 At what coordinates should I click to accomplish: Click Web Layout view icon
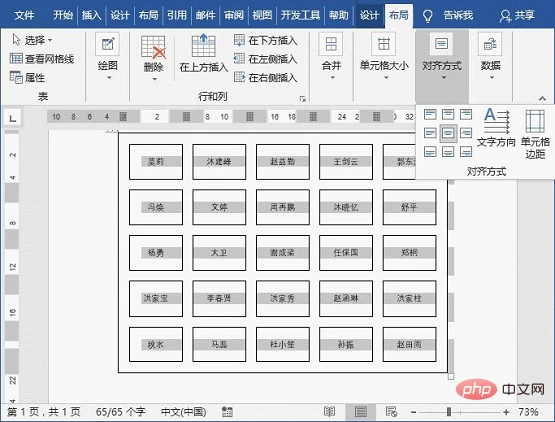coord(391,411)
